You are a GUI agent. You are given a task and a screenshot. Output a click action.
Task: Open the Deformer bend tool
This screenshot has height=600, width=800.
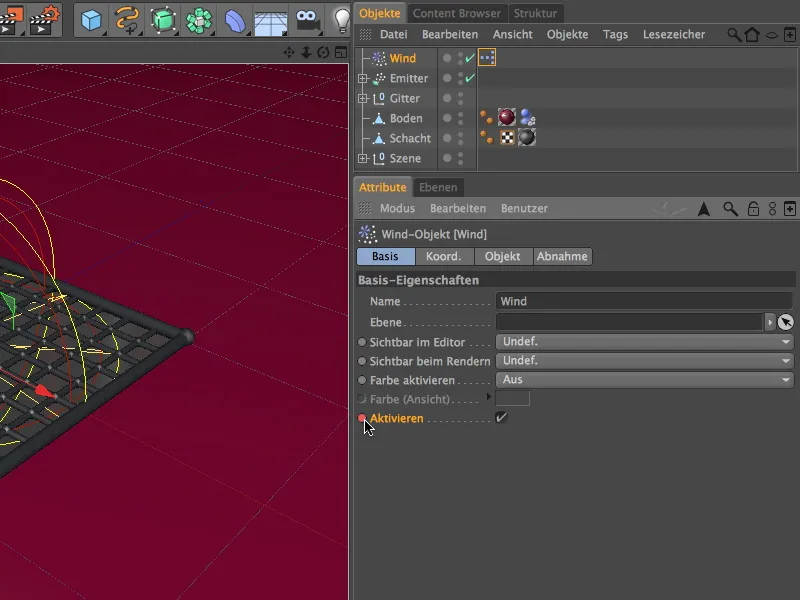[235, 21]
